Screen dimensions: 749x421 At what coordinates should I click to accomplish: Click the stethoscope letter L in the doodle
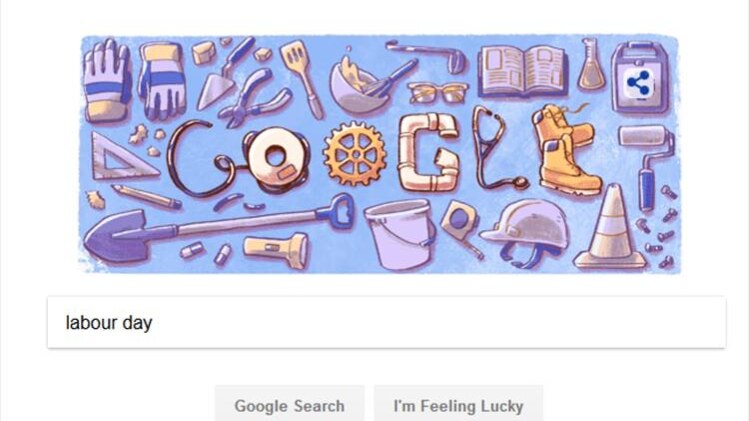[x=498, y=147]
